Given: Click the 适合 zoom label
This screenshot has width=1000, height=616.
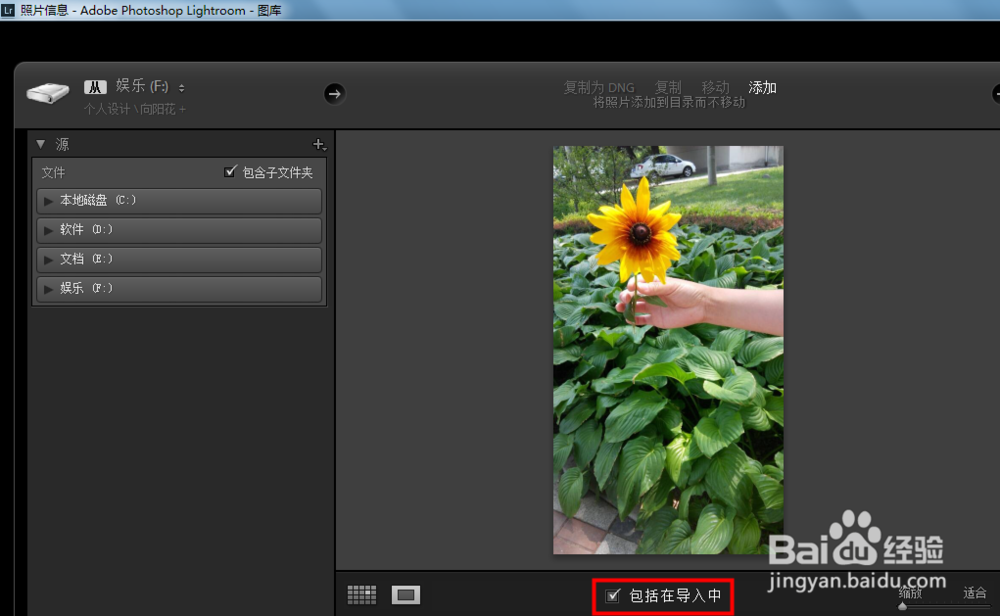Looking at the screenshot, I should 974,593.
